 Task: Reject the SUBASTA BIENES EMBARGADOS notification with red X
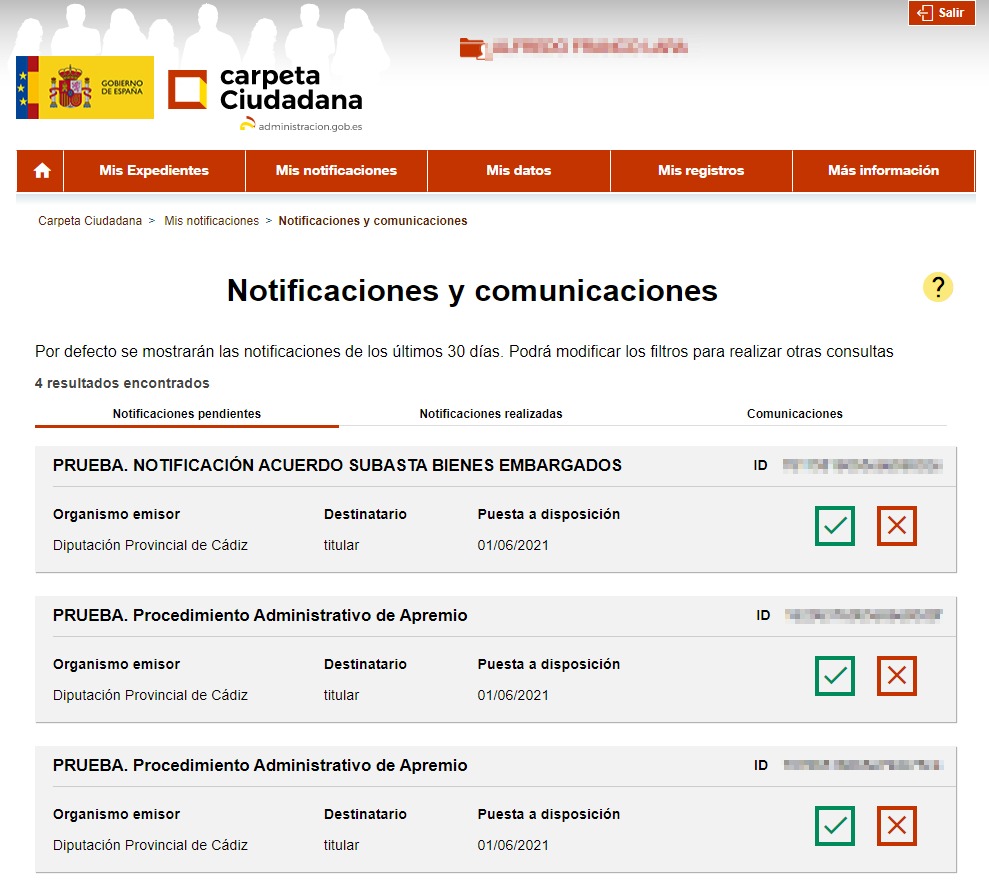[896, 526]
